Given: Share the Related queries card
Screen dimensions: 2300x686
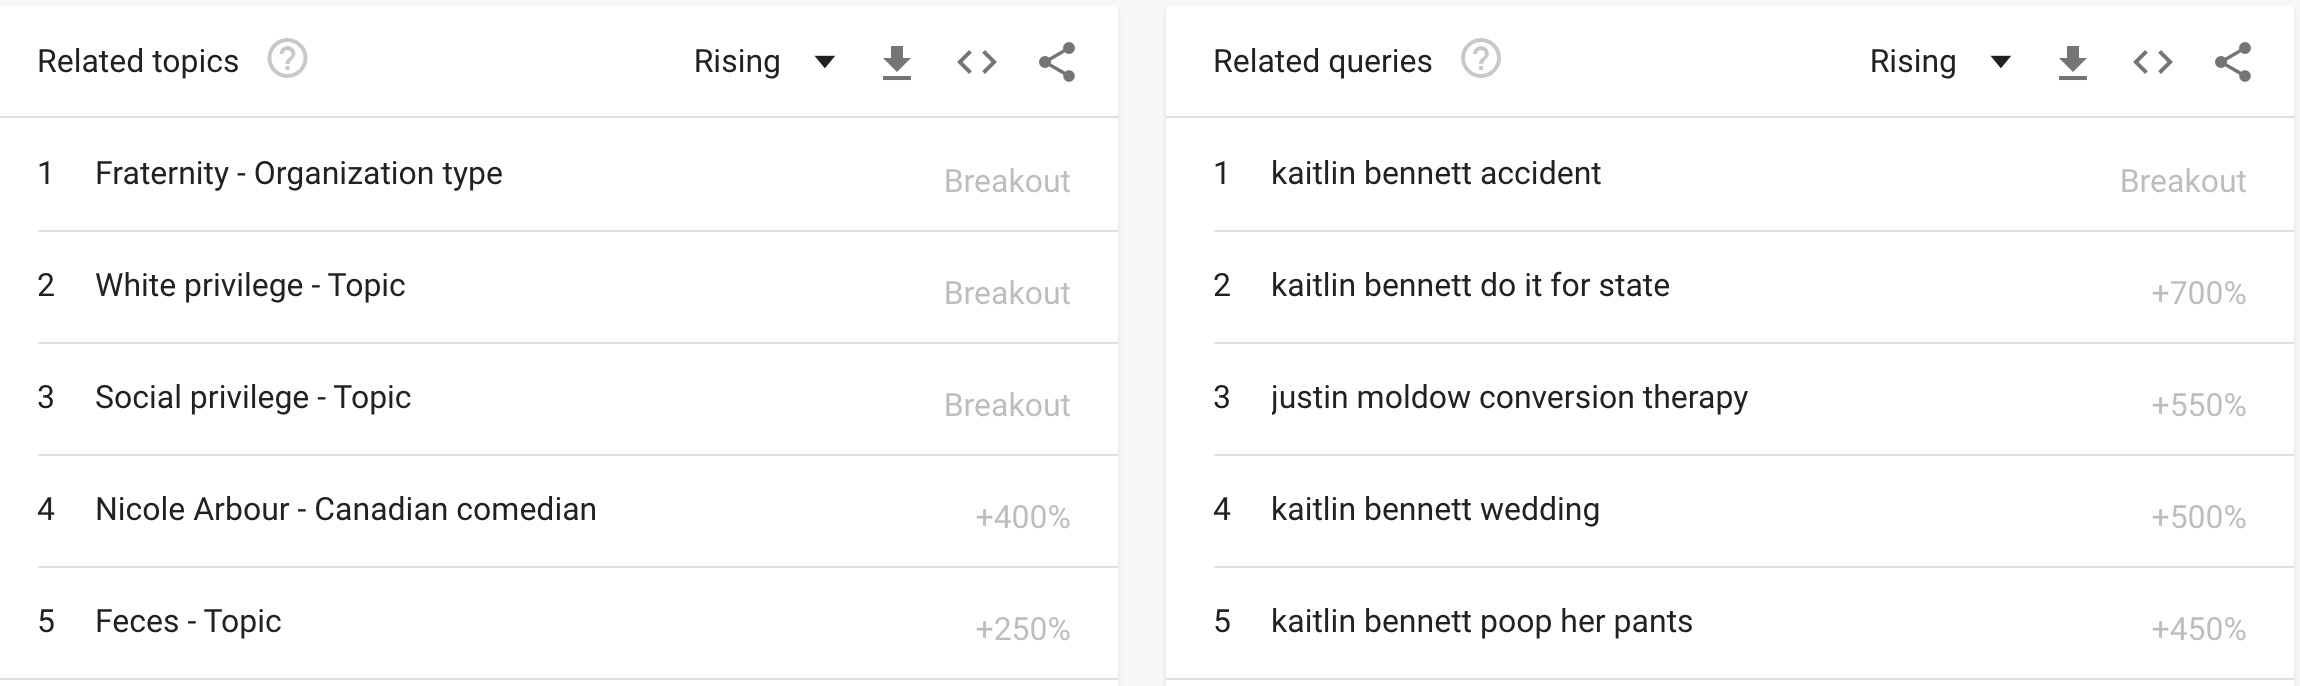Looking at the screenshot, I should pos(2233,62).
